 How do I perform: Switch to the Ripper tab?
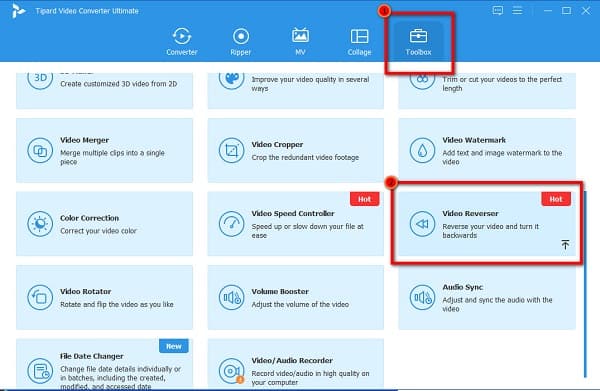(241, 41)
